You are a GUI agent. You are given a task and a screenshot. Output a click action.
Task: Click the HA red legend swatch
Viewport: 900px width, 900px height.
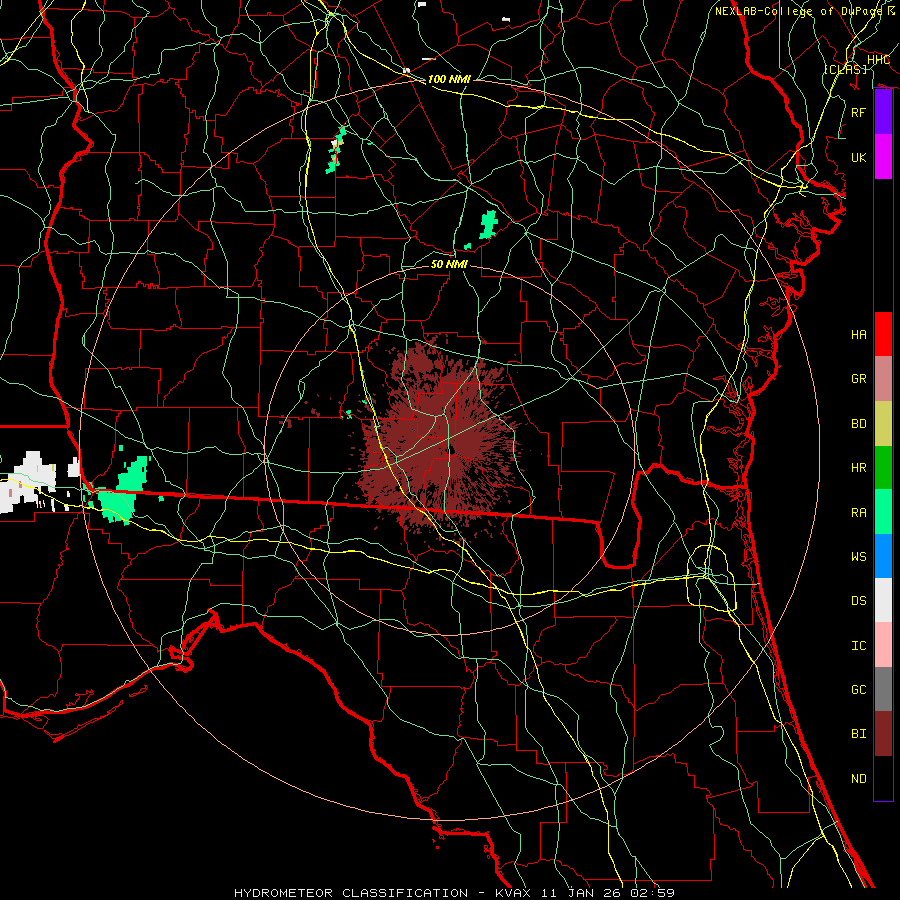coord(883,334)
